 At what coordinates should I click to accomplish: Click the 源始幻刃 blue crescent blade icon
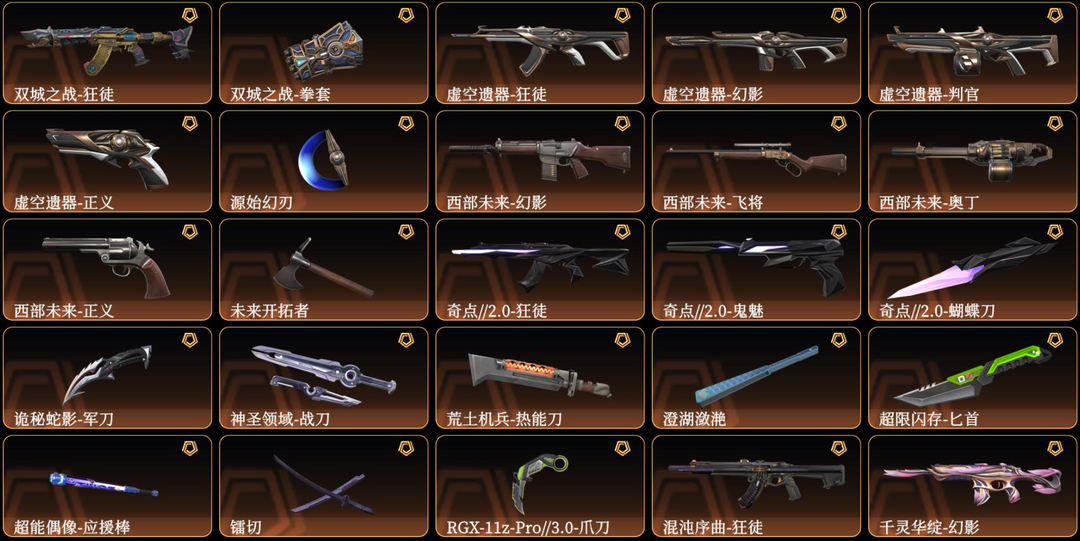point(324,158)
